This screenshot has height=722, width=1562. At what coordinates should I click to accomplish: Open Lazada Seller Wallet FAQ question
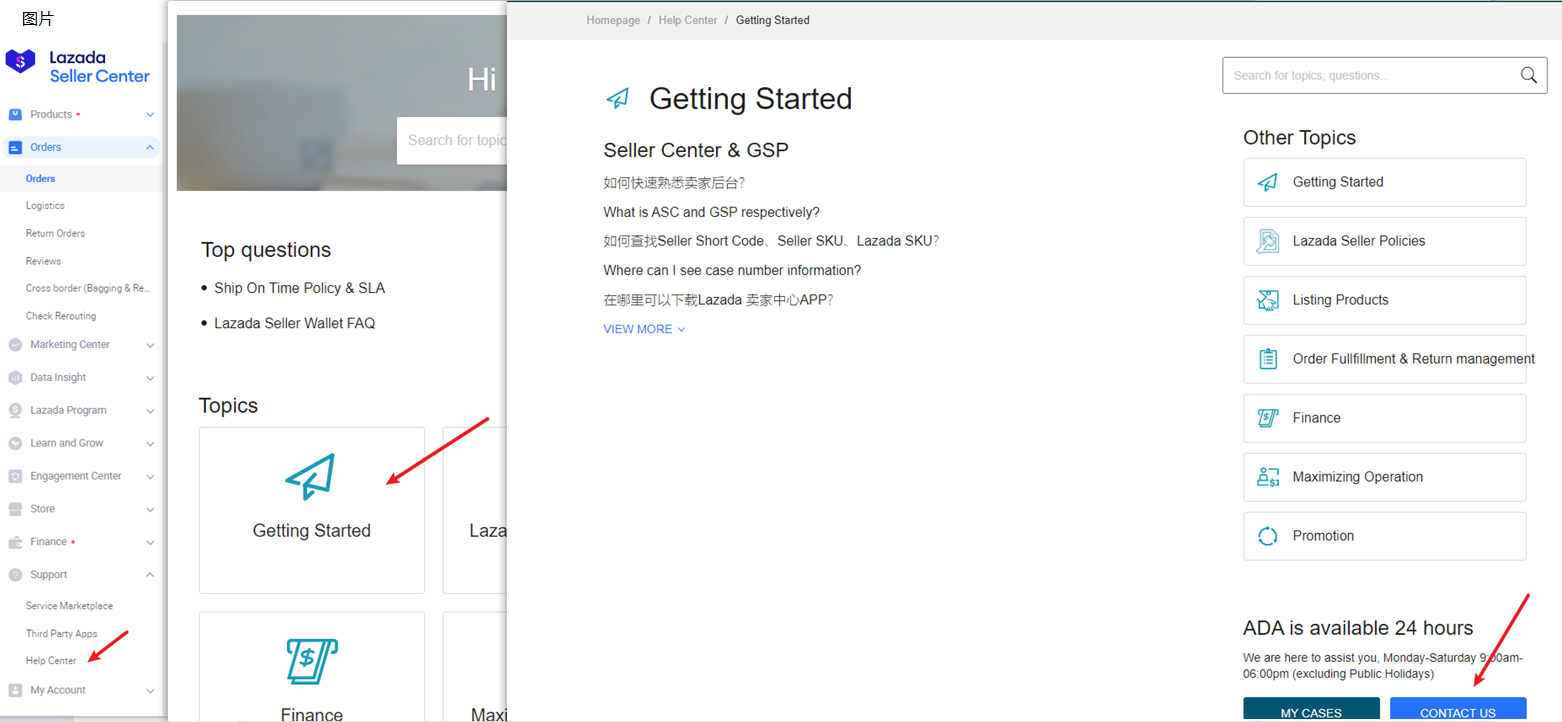(294, 323)
